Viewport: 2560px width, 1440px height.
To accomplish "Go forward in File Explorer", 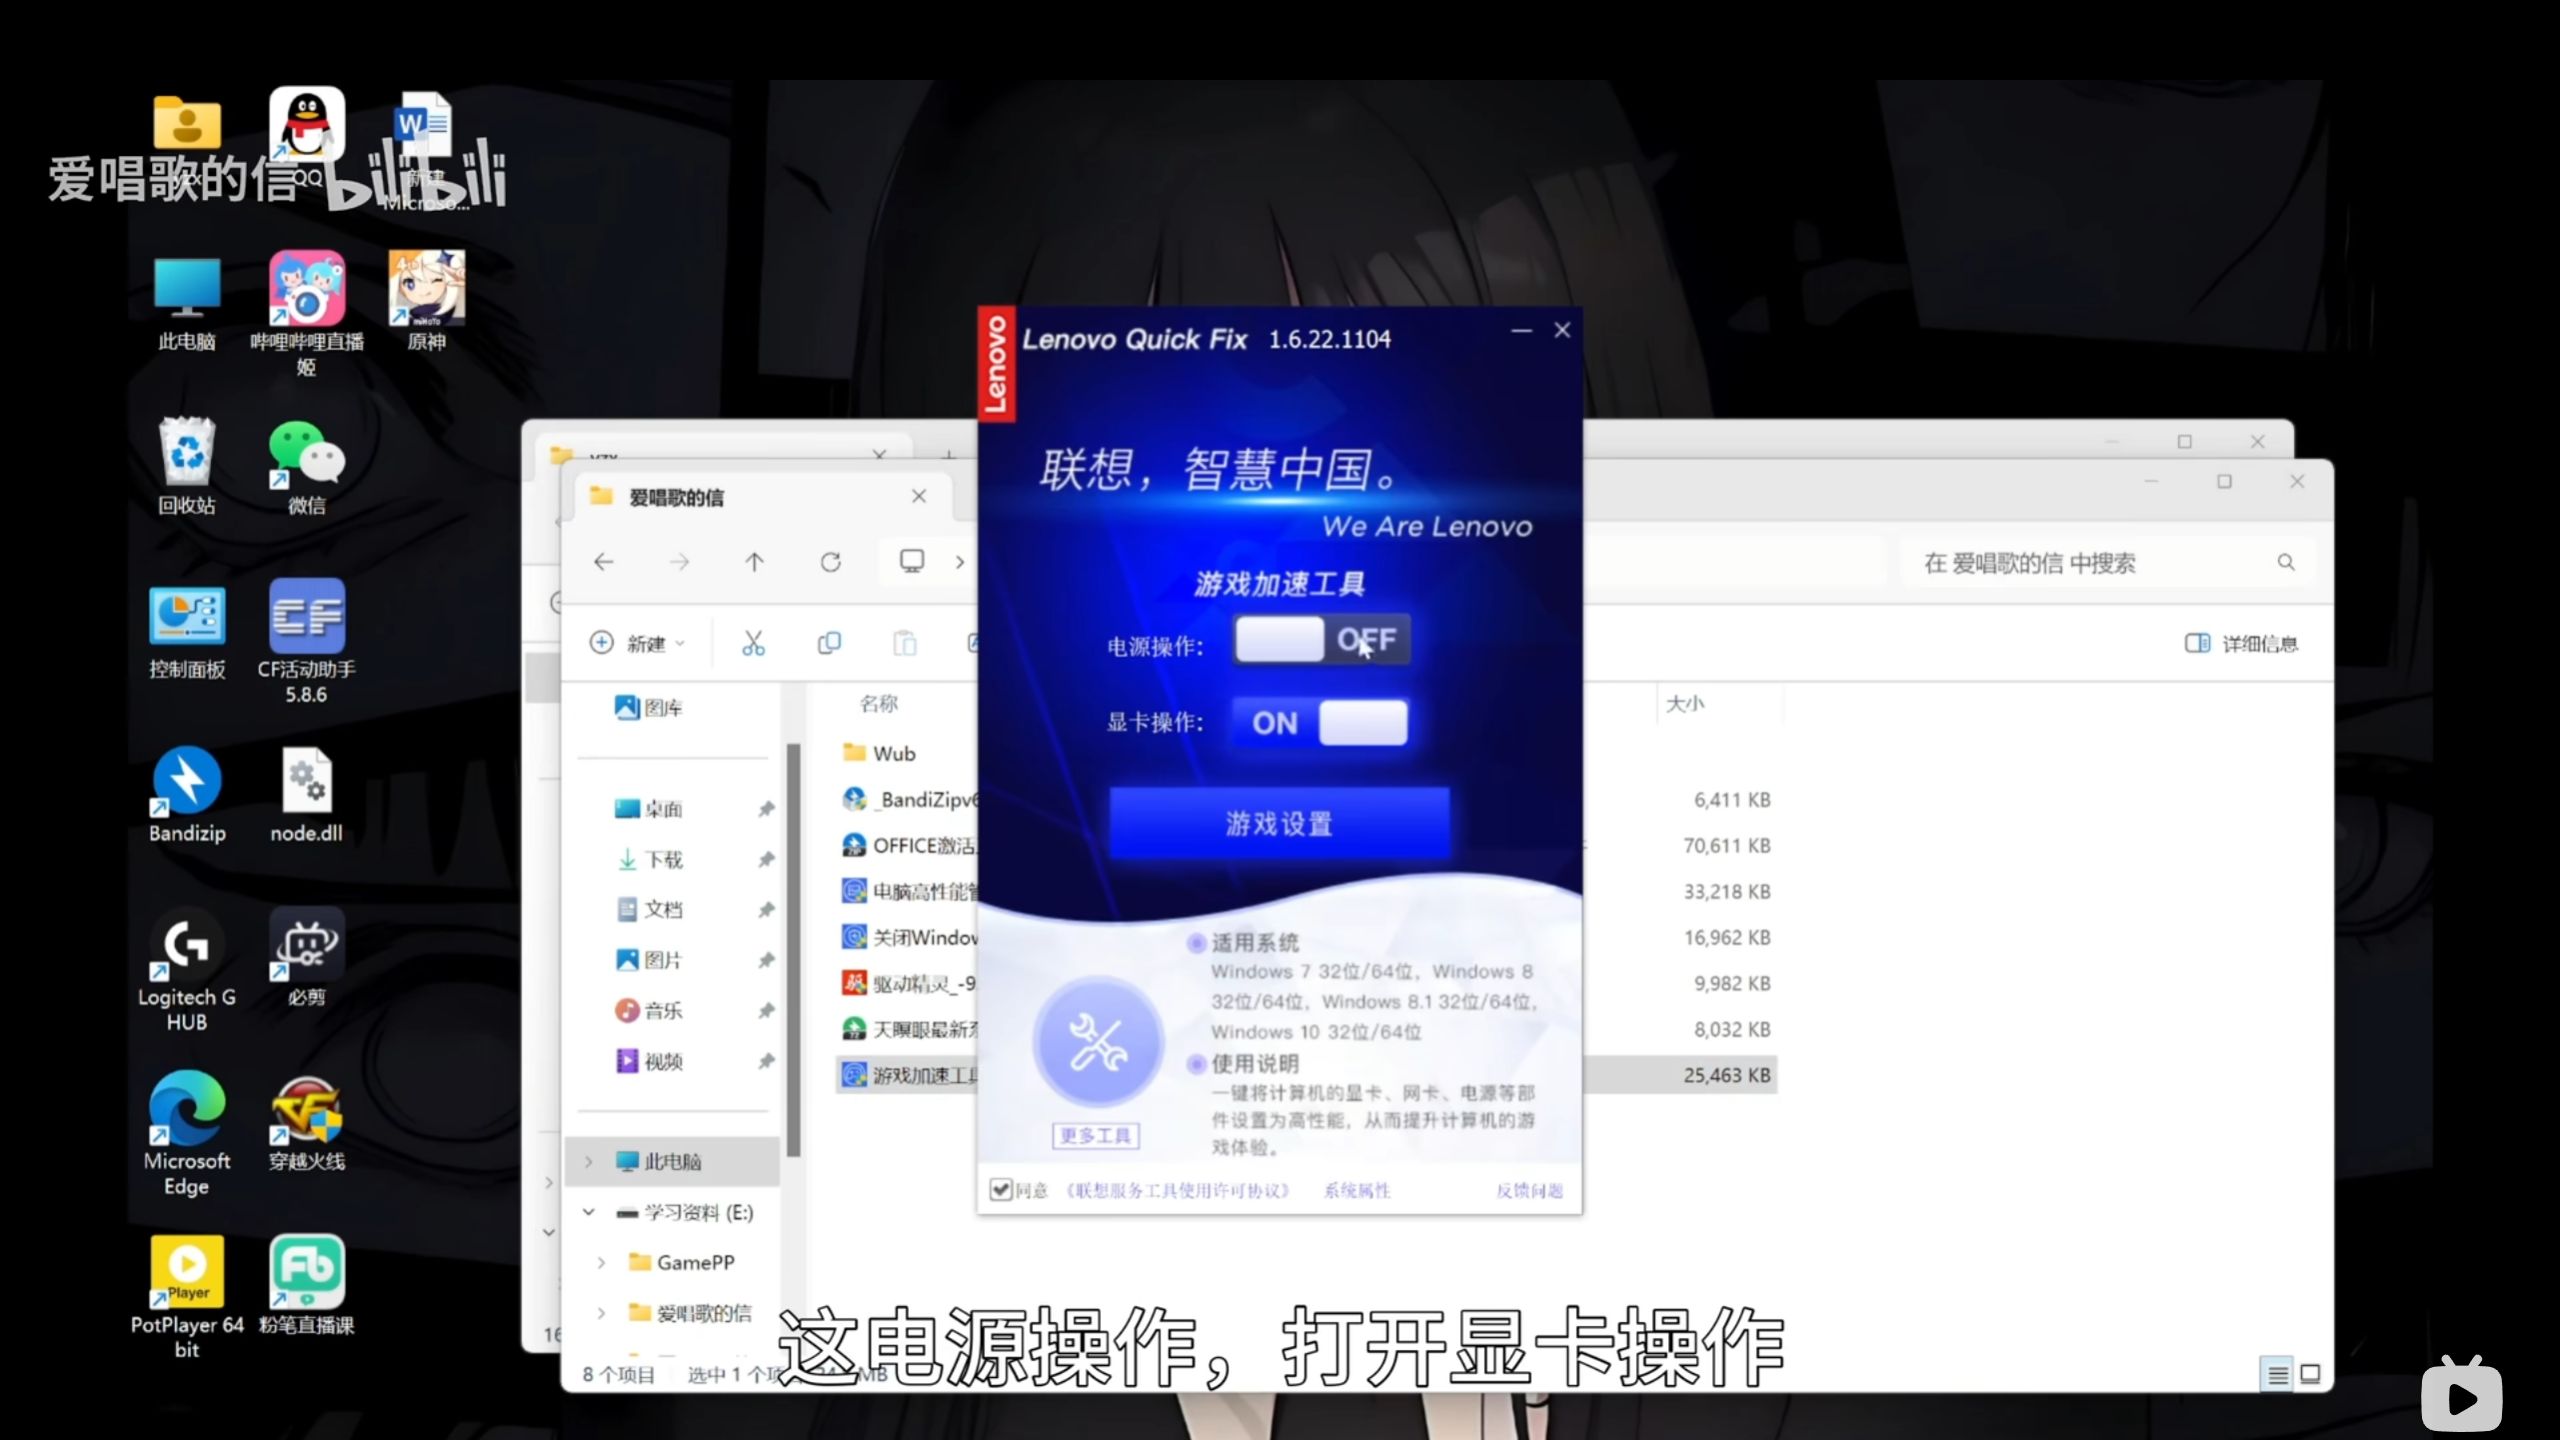I will pyautogui.click(x=679, y=562).
